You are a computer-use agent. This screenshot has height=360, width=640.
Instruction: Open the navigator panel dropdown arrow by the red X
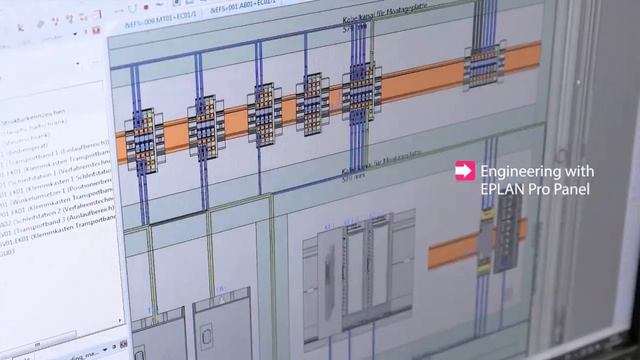[75, 34]
